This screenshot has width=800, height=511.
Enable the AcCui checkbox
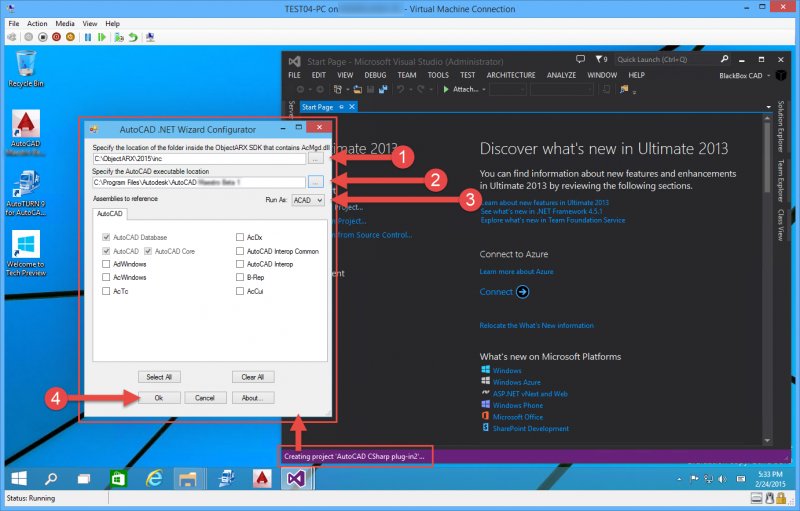[240, 291]
